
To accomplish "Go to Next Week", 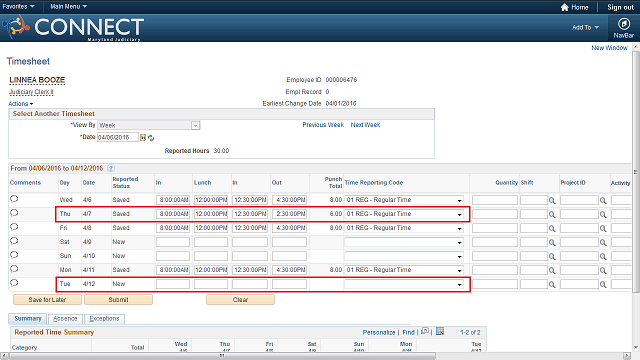I will point(365,125).
